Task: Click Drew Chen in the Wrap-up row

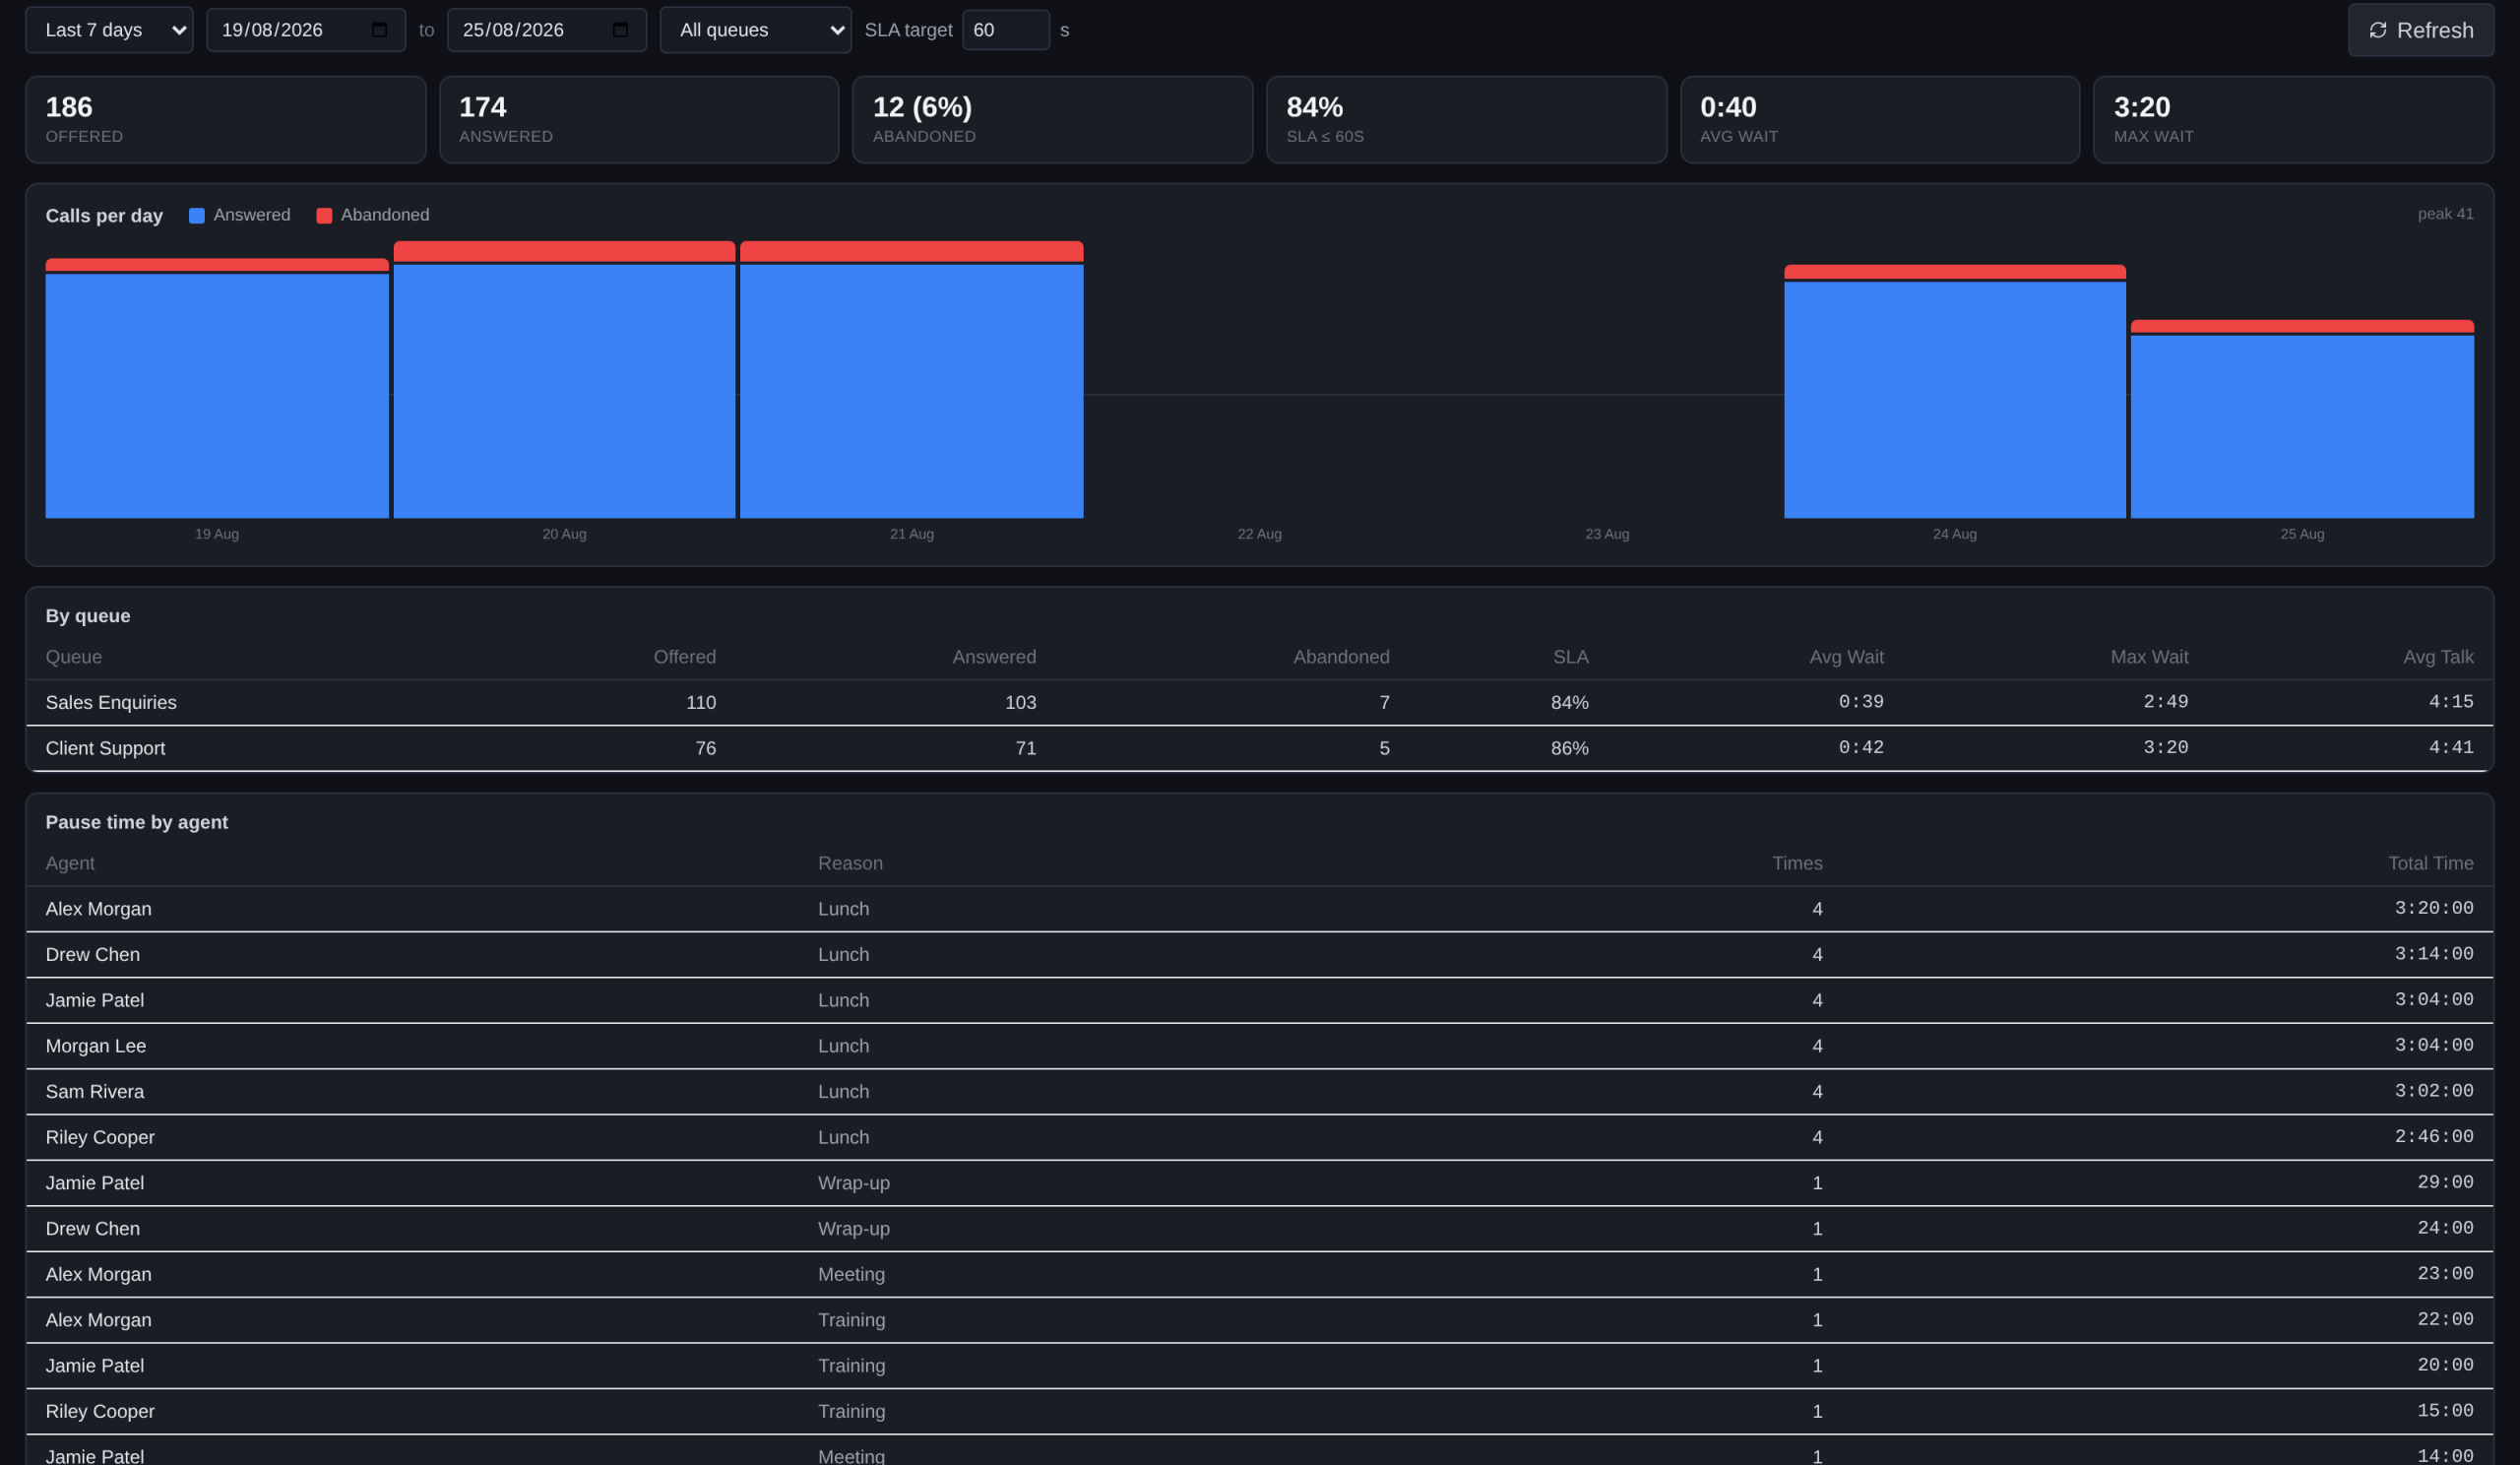Action: pyautogui.click(x=93, y=1229)
